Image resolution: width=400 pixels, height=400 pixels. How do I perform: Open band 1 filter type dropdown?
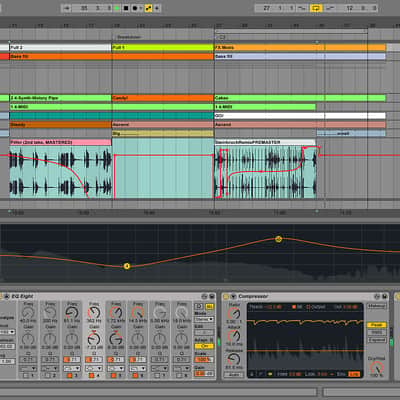pyautogui.click(x=28, y=368)
